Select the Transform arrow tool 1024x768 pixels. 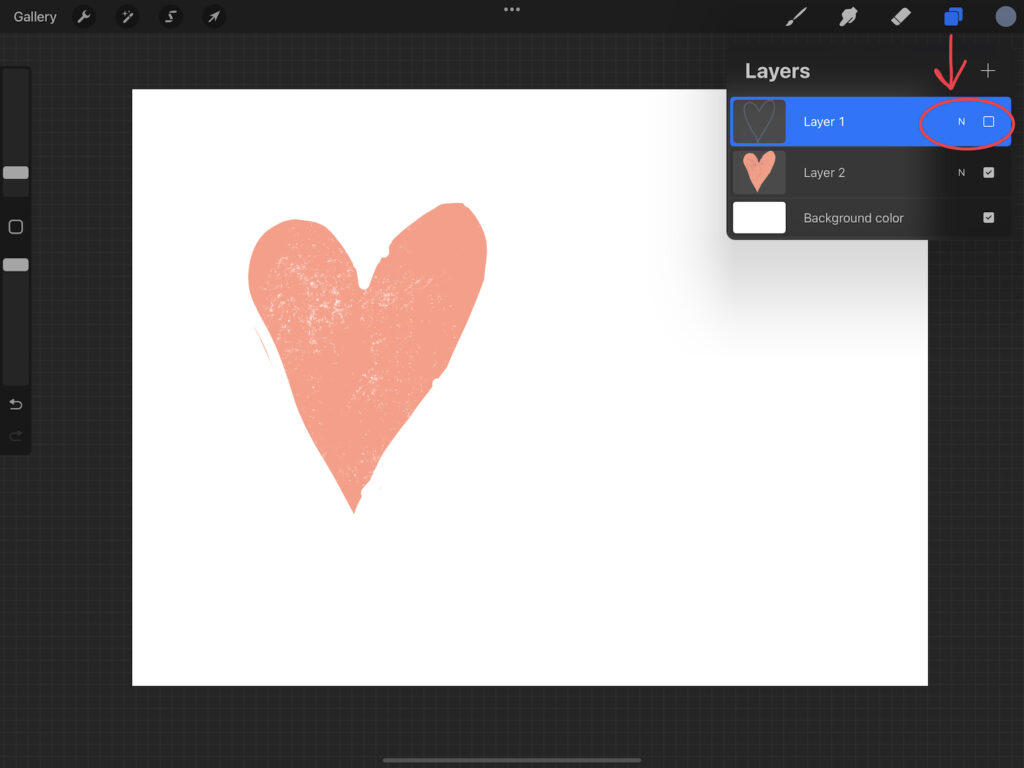point(213,17)
